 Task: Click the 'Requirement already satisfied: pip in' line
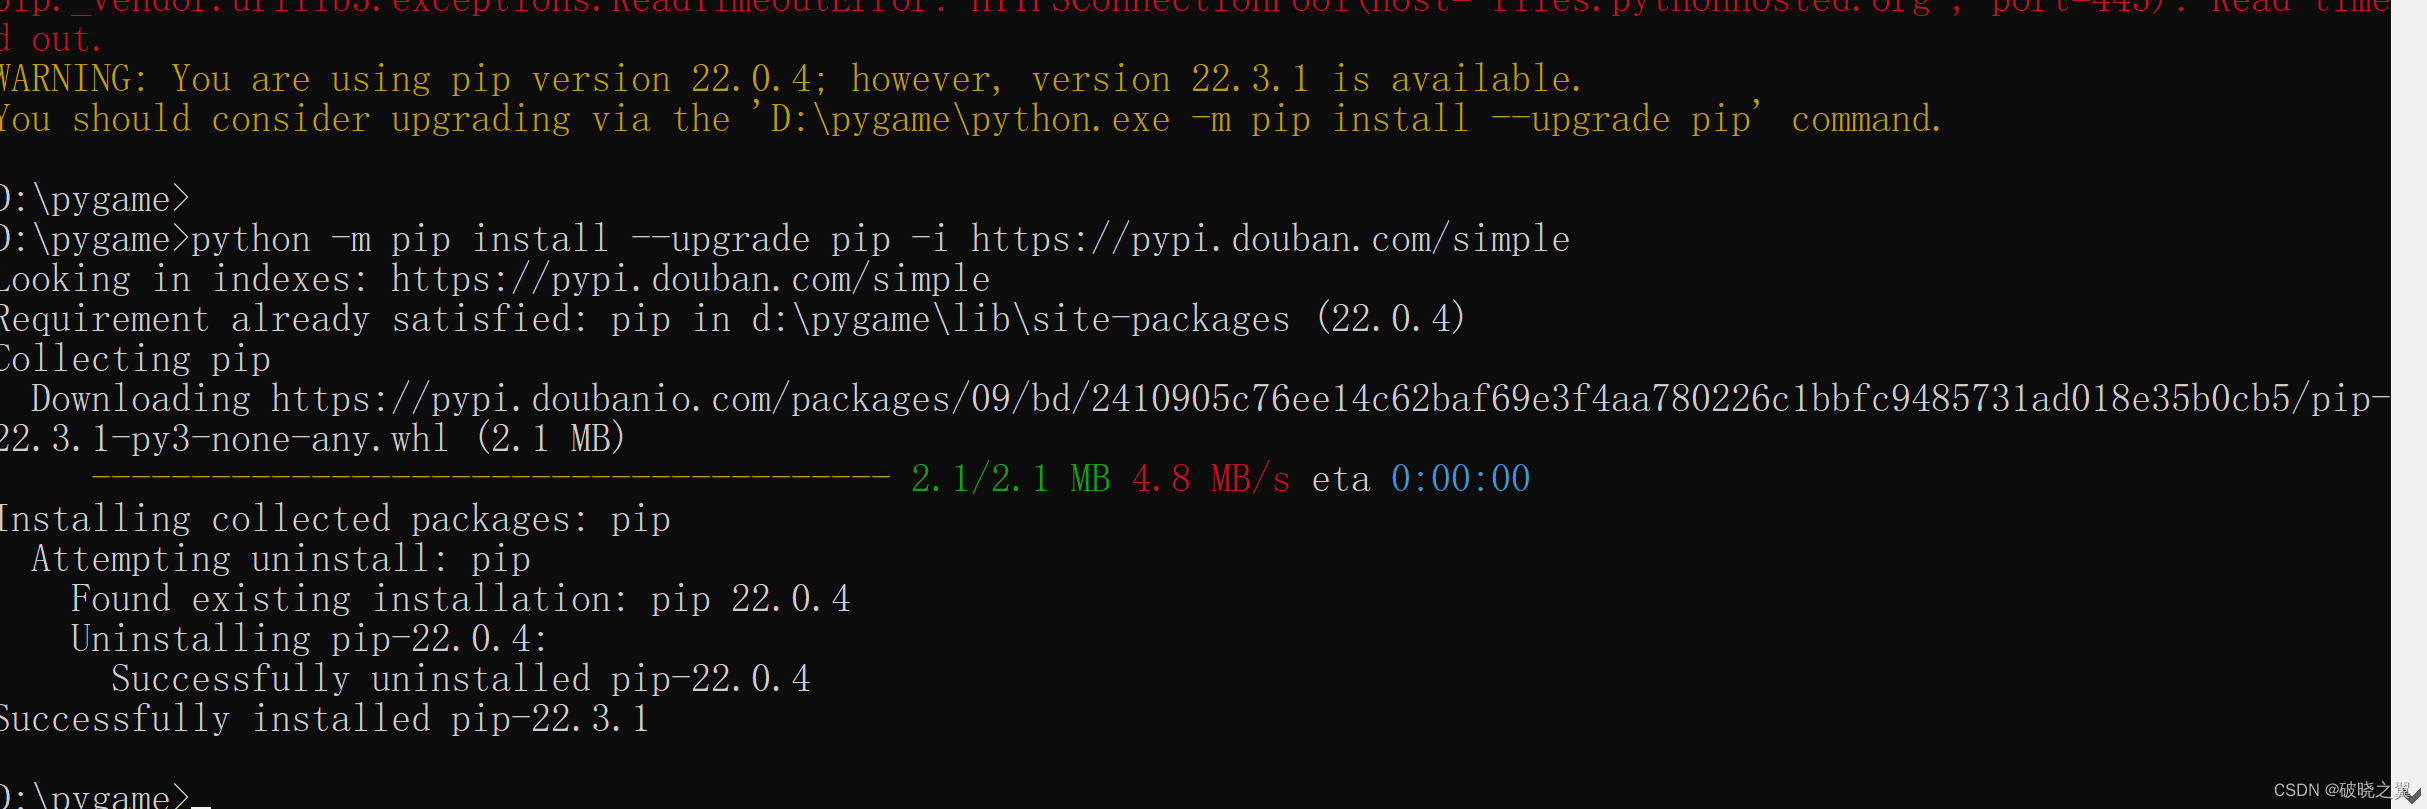[x=732, y=319]
